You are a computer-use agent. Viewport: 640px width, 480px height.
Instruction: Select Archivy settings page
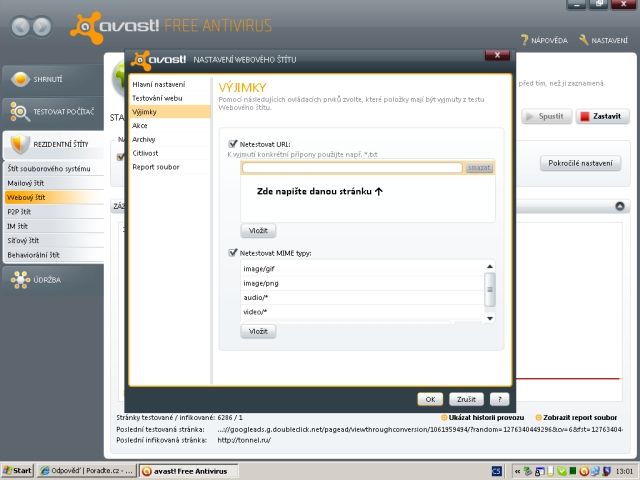pos(170,139)
